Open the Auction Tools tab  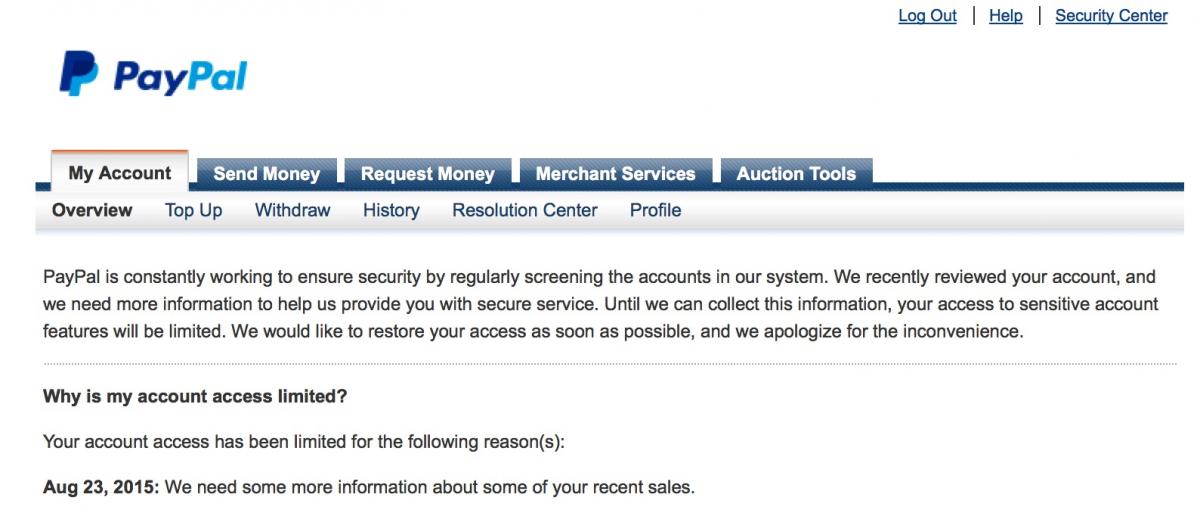[x=796, y=174]
